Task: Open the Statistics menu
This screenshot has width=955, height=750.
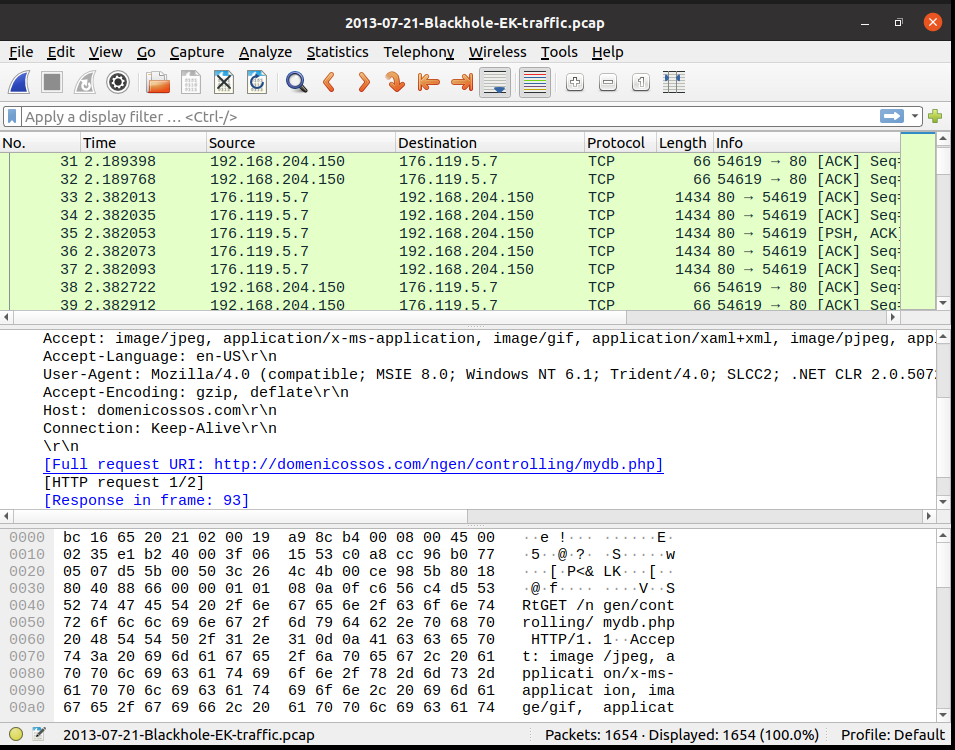Action: [x=337, y=52]
